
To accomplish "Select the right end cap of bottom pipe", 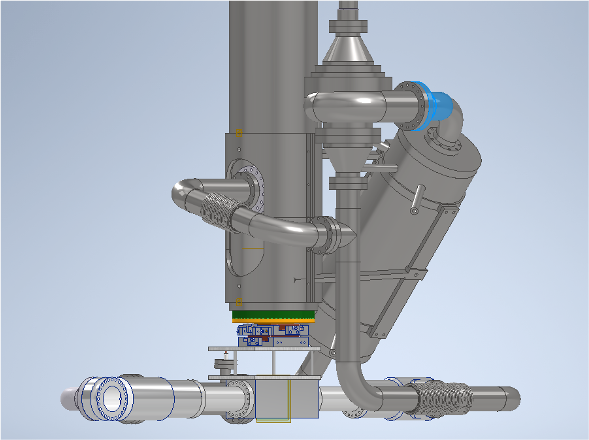I will click(x=511, y=399).
